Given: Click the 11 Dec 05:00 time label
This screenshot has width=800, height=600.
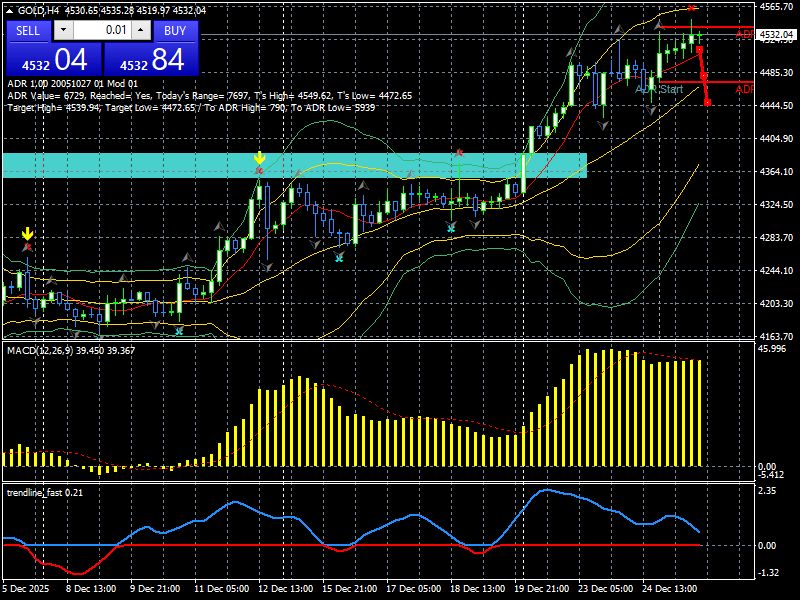Looking at the screenshot, I should point(221,588).
